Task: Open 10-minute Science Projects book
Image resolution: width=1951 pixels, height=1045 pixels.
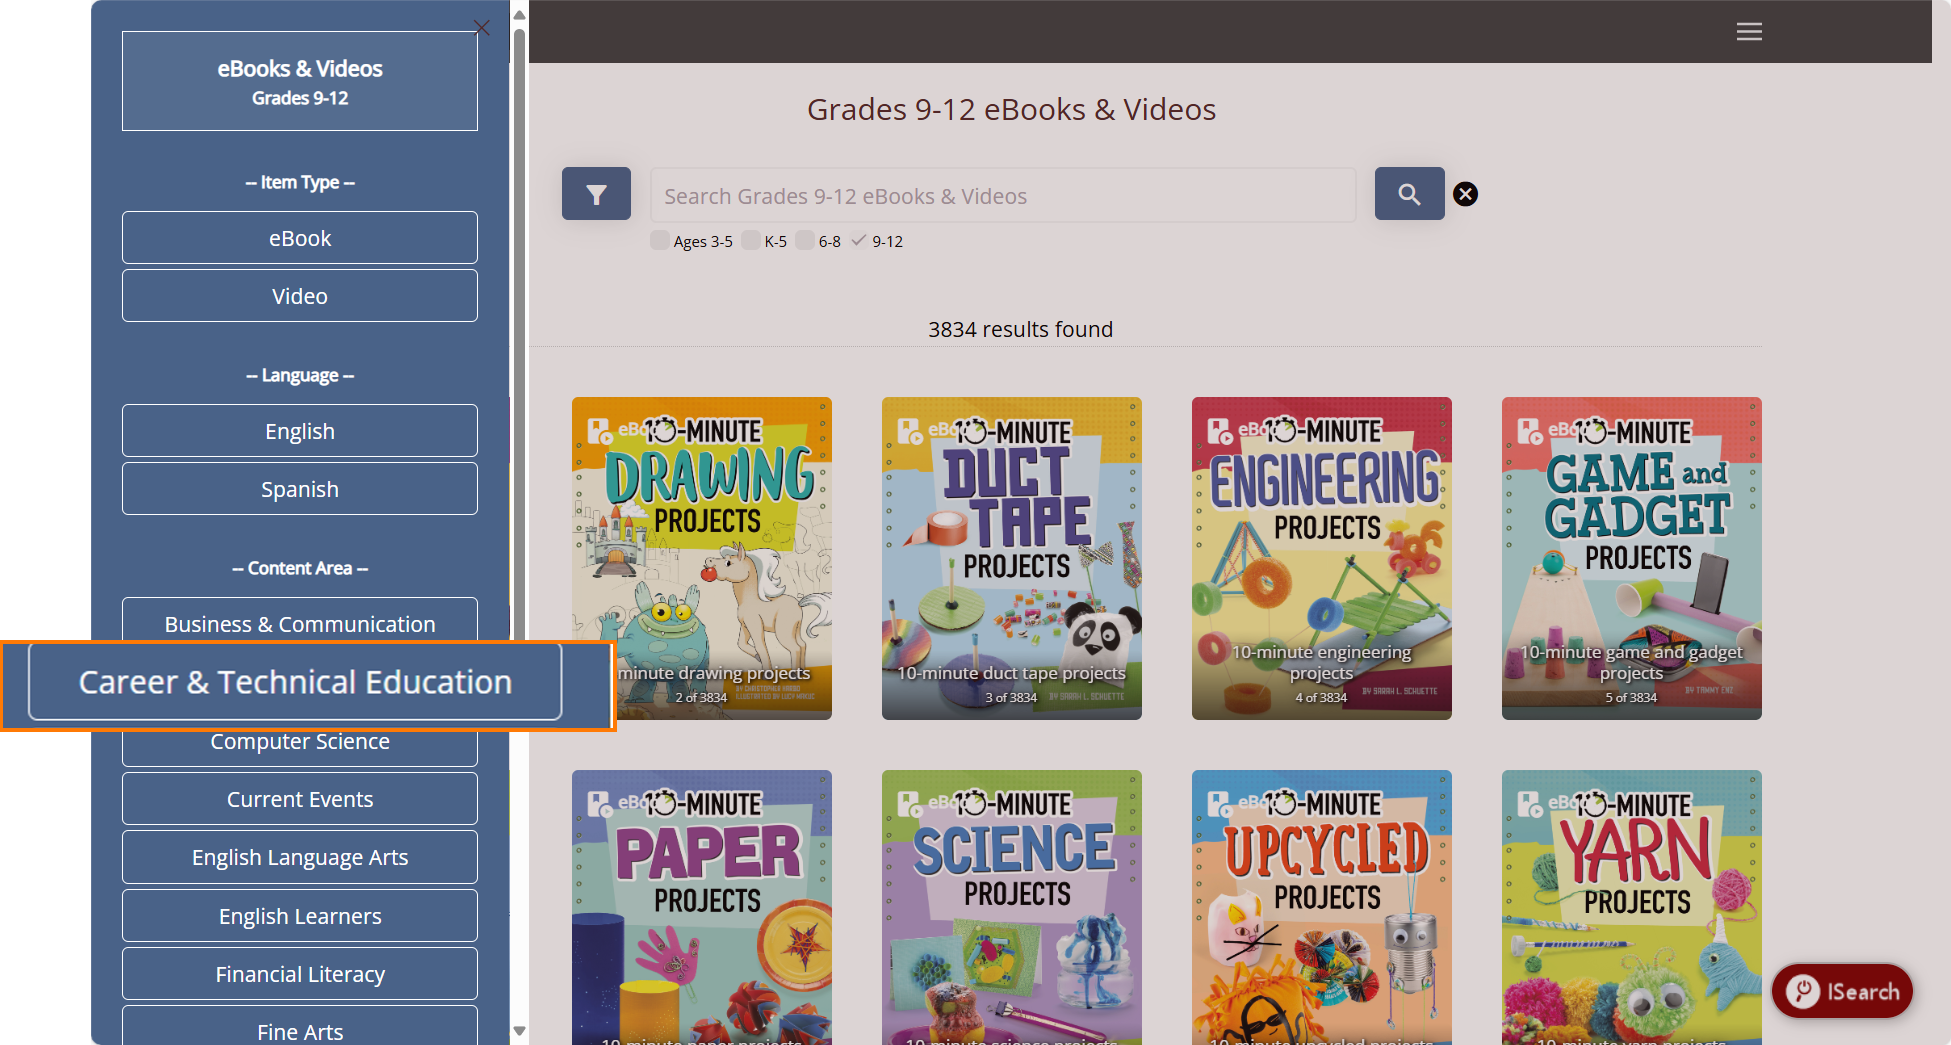Action: [1012, 907]
